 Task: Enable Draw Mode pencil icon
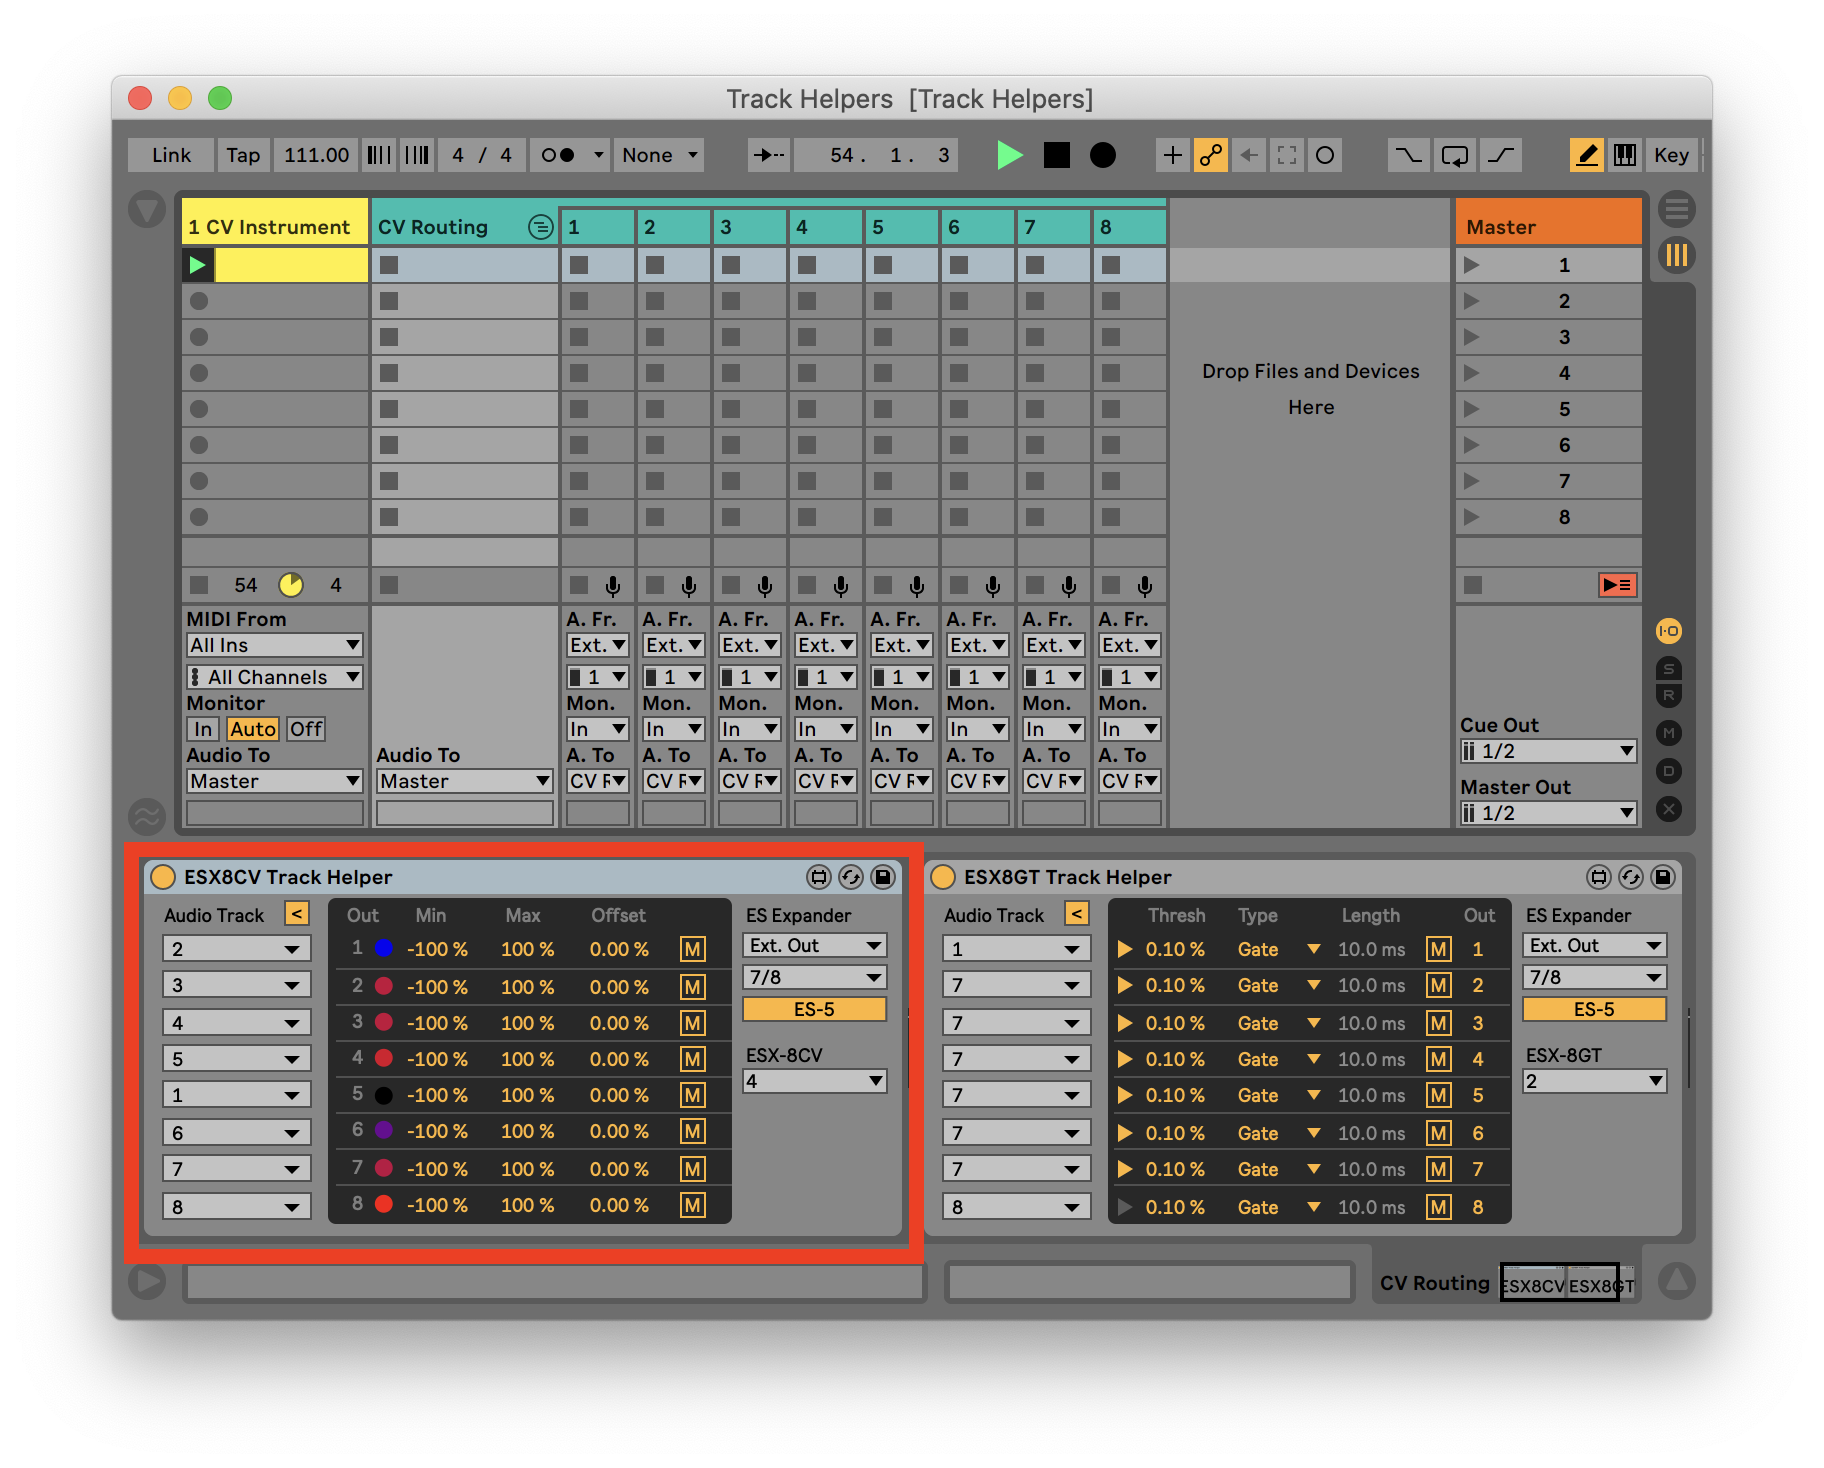tap(1586, 155)
